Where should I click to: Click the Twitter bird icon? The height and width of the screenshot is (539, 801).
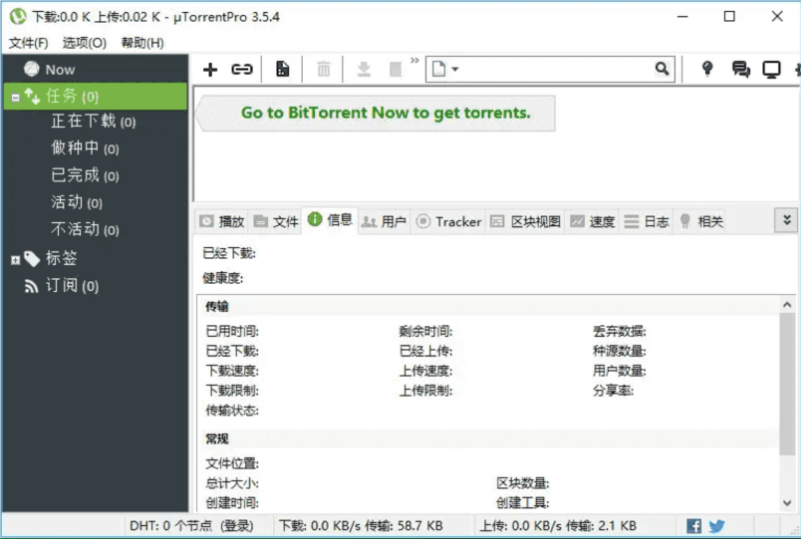pyautogui.click(x=717, y=526)
